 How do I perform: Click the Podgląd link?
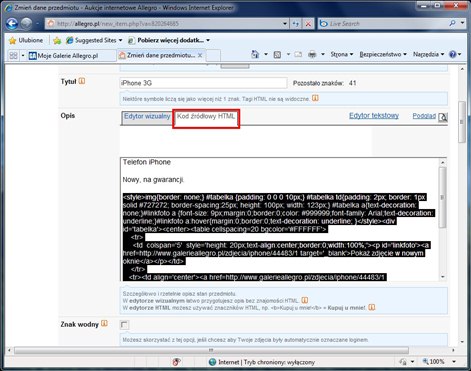424,116
